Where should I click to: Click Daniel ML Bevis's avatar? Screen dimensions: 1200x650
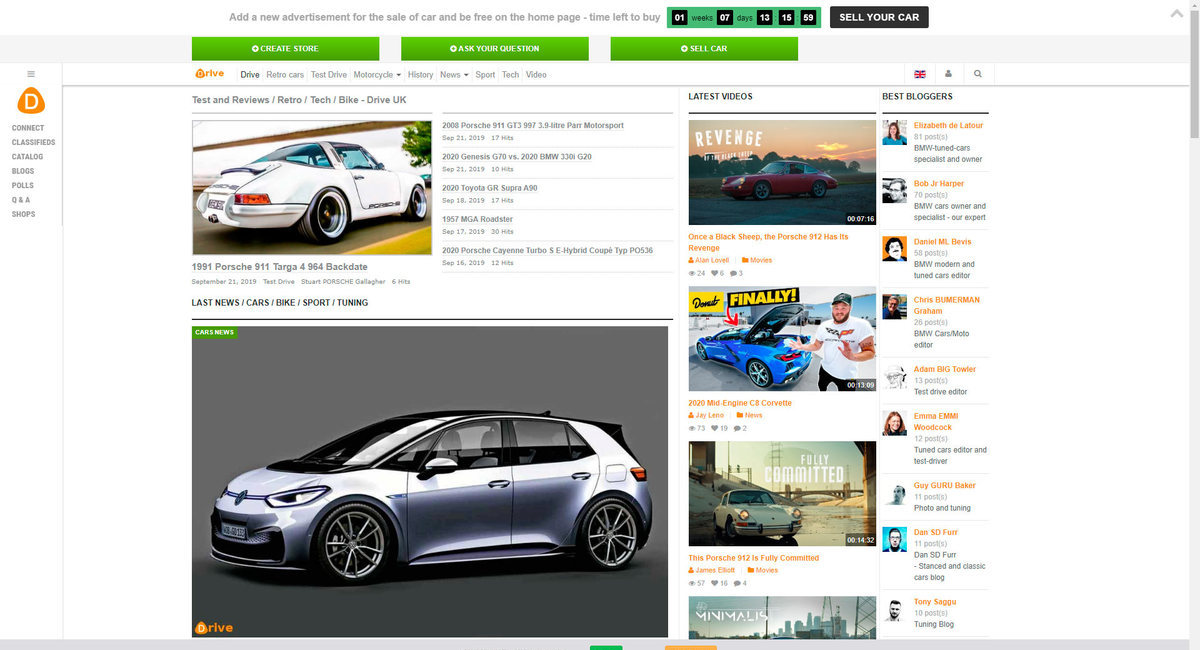[894, 249]
